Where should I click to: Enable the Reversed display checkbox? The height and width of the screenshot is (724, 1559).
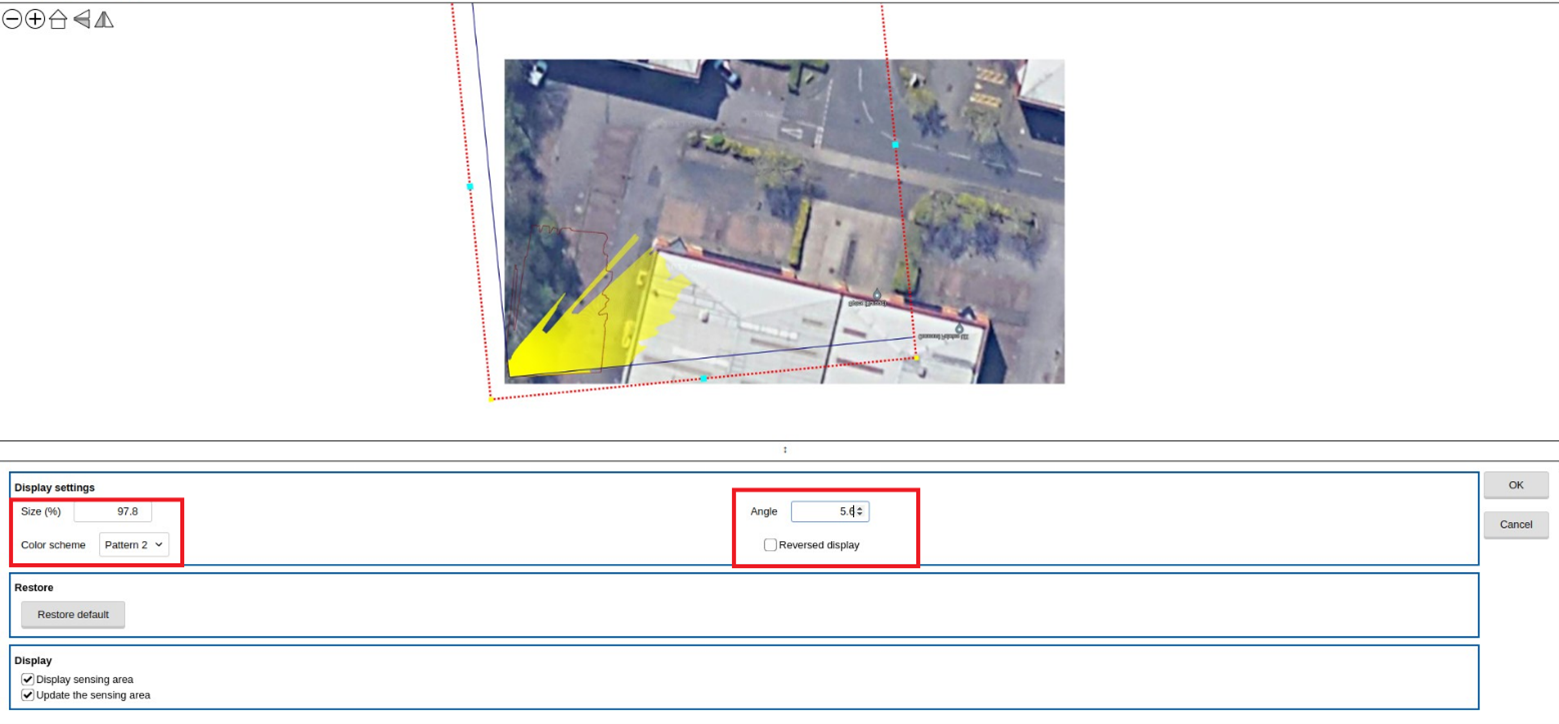(x=770, y=545)
